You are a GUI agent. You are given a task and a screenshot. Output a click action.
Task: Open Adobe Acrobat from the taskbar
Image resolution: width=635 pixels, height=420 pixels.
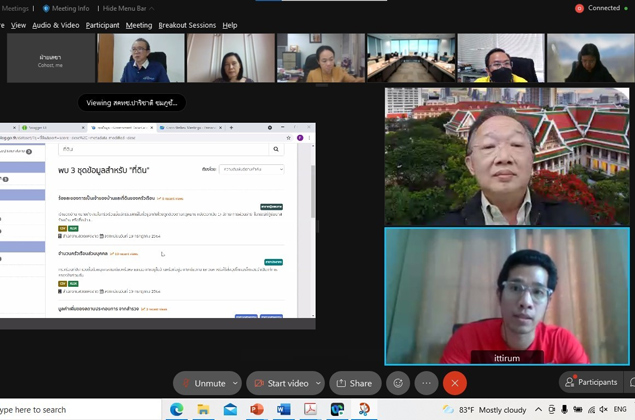(310, 409)
